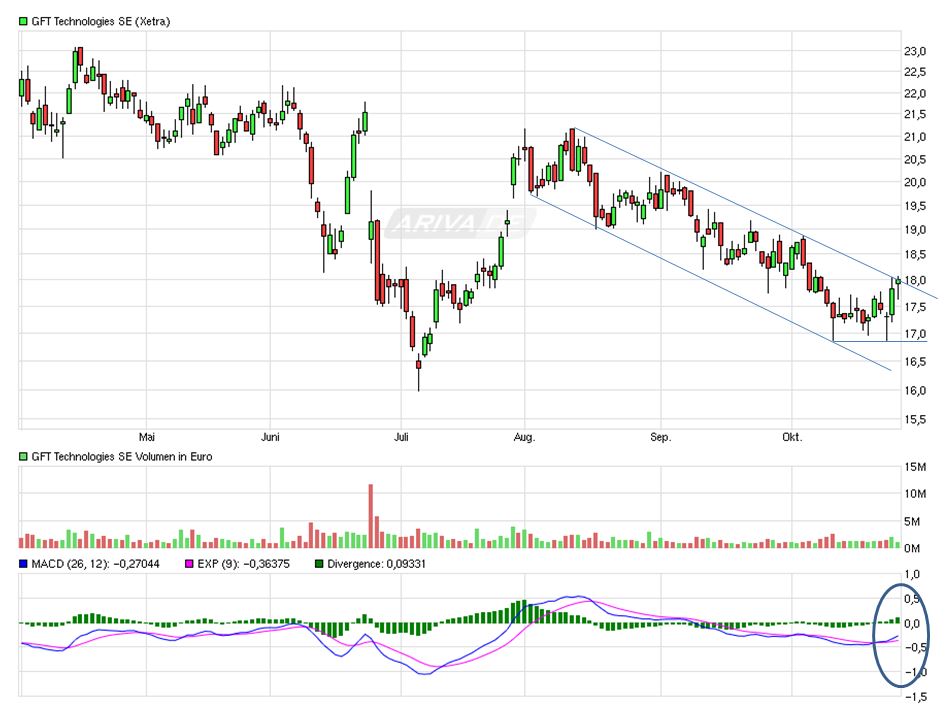Click the Okt. month axis label
The width and height of the screenshot is (951, 714).
[792, 437]
